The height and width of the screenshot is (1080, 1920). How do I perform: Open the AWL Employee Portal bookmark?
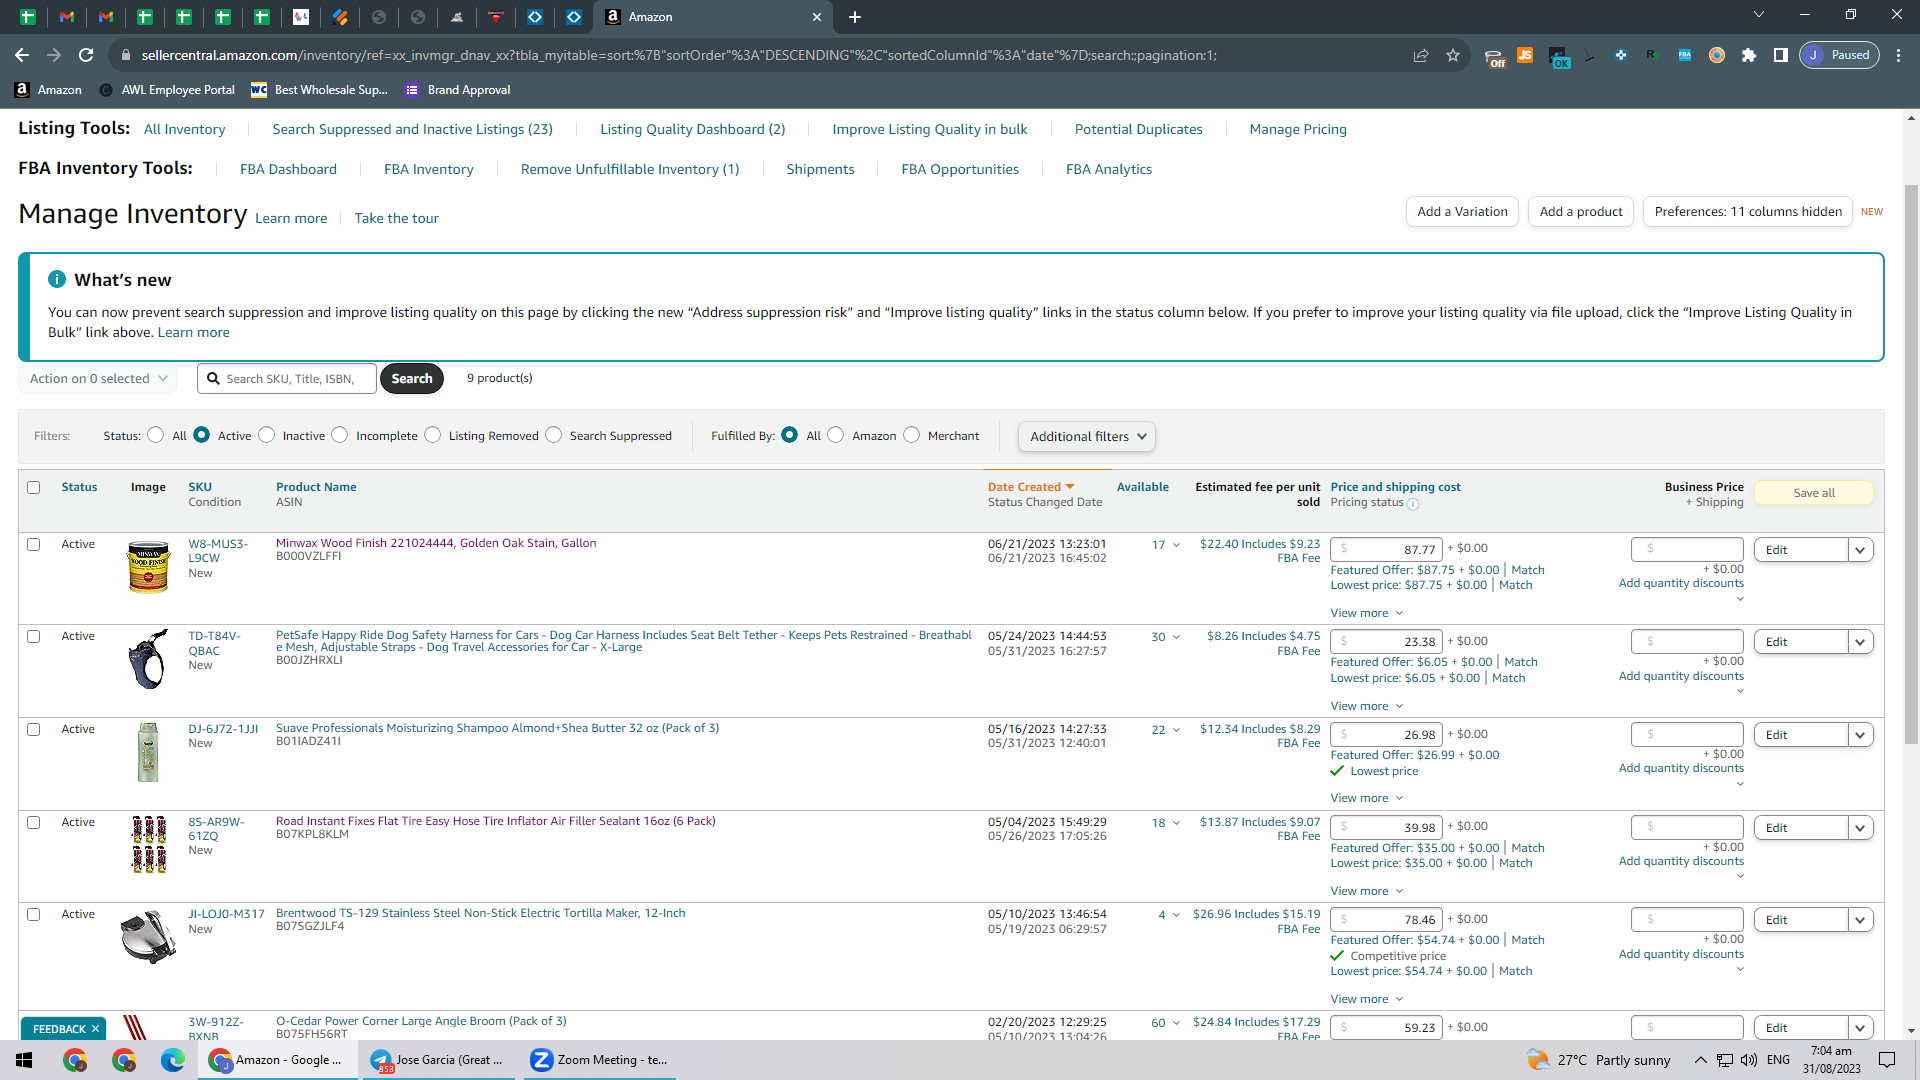[167, 90]
